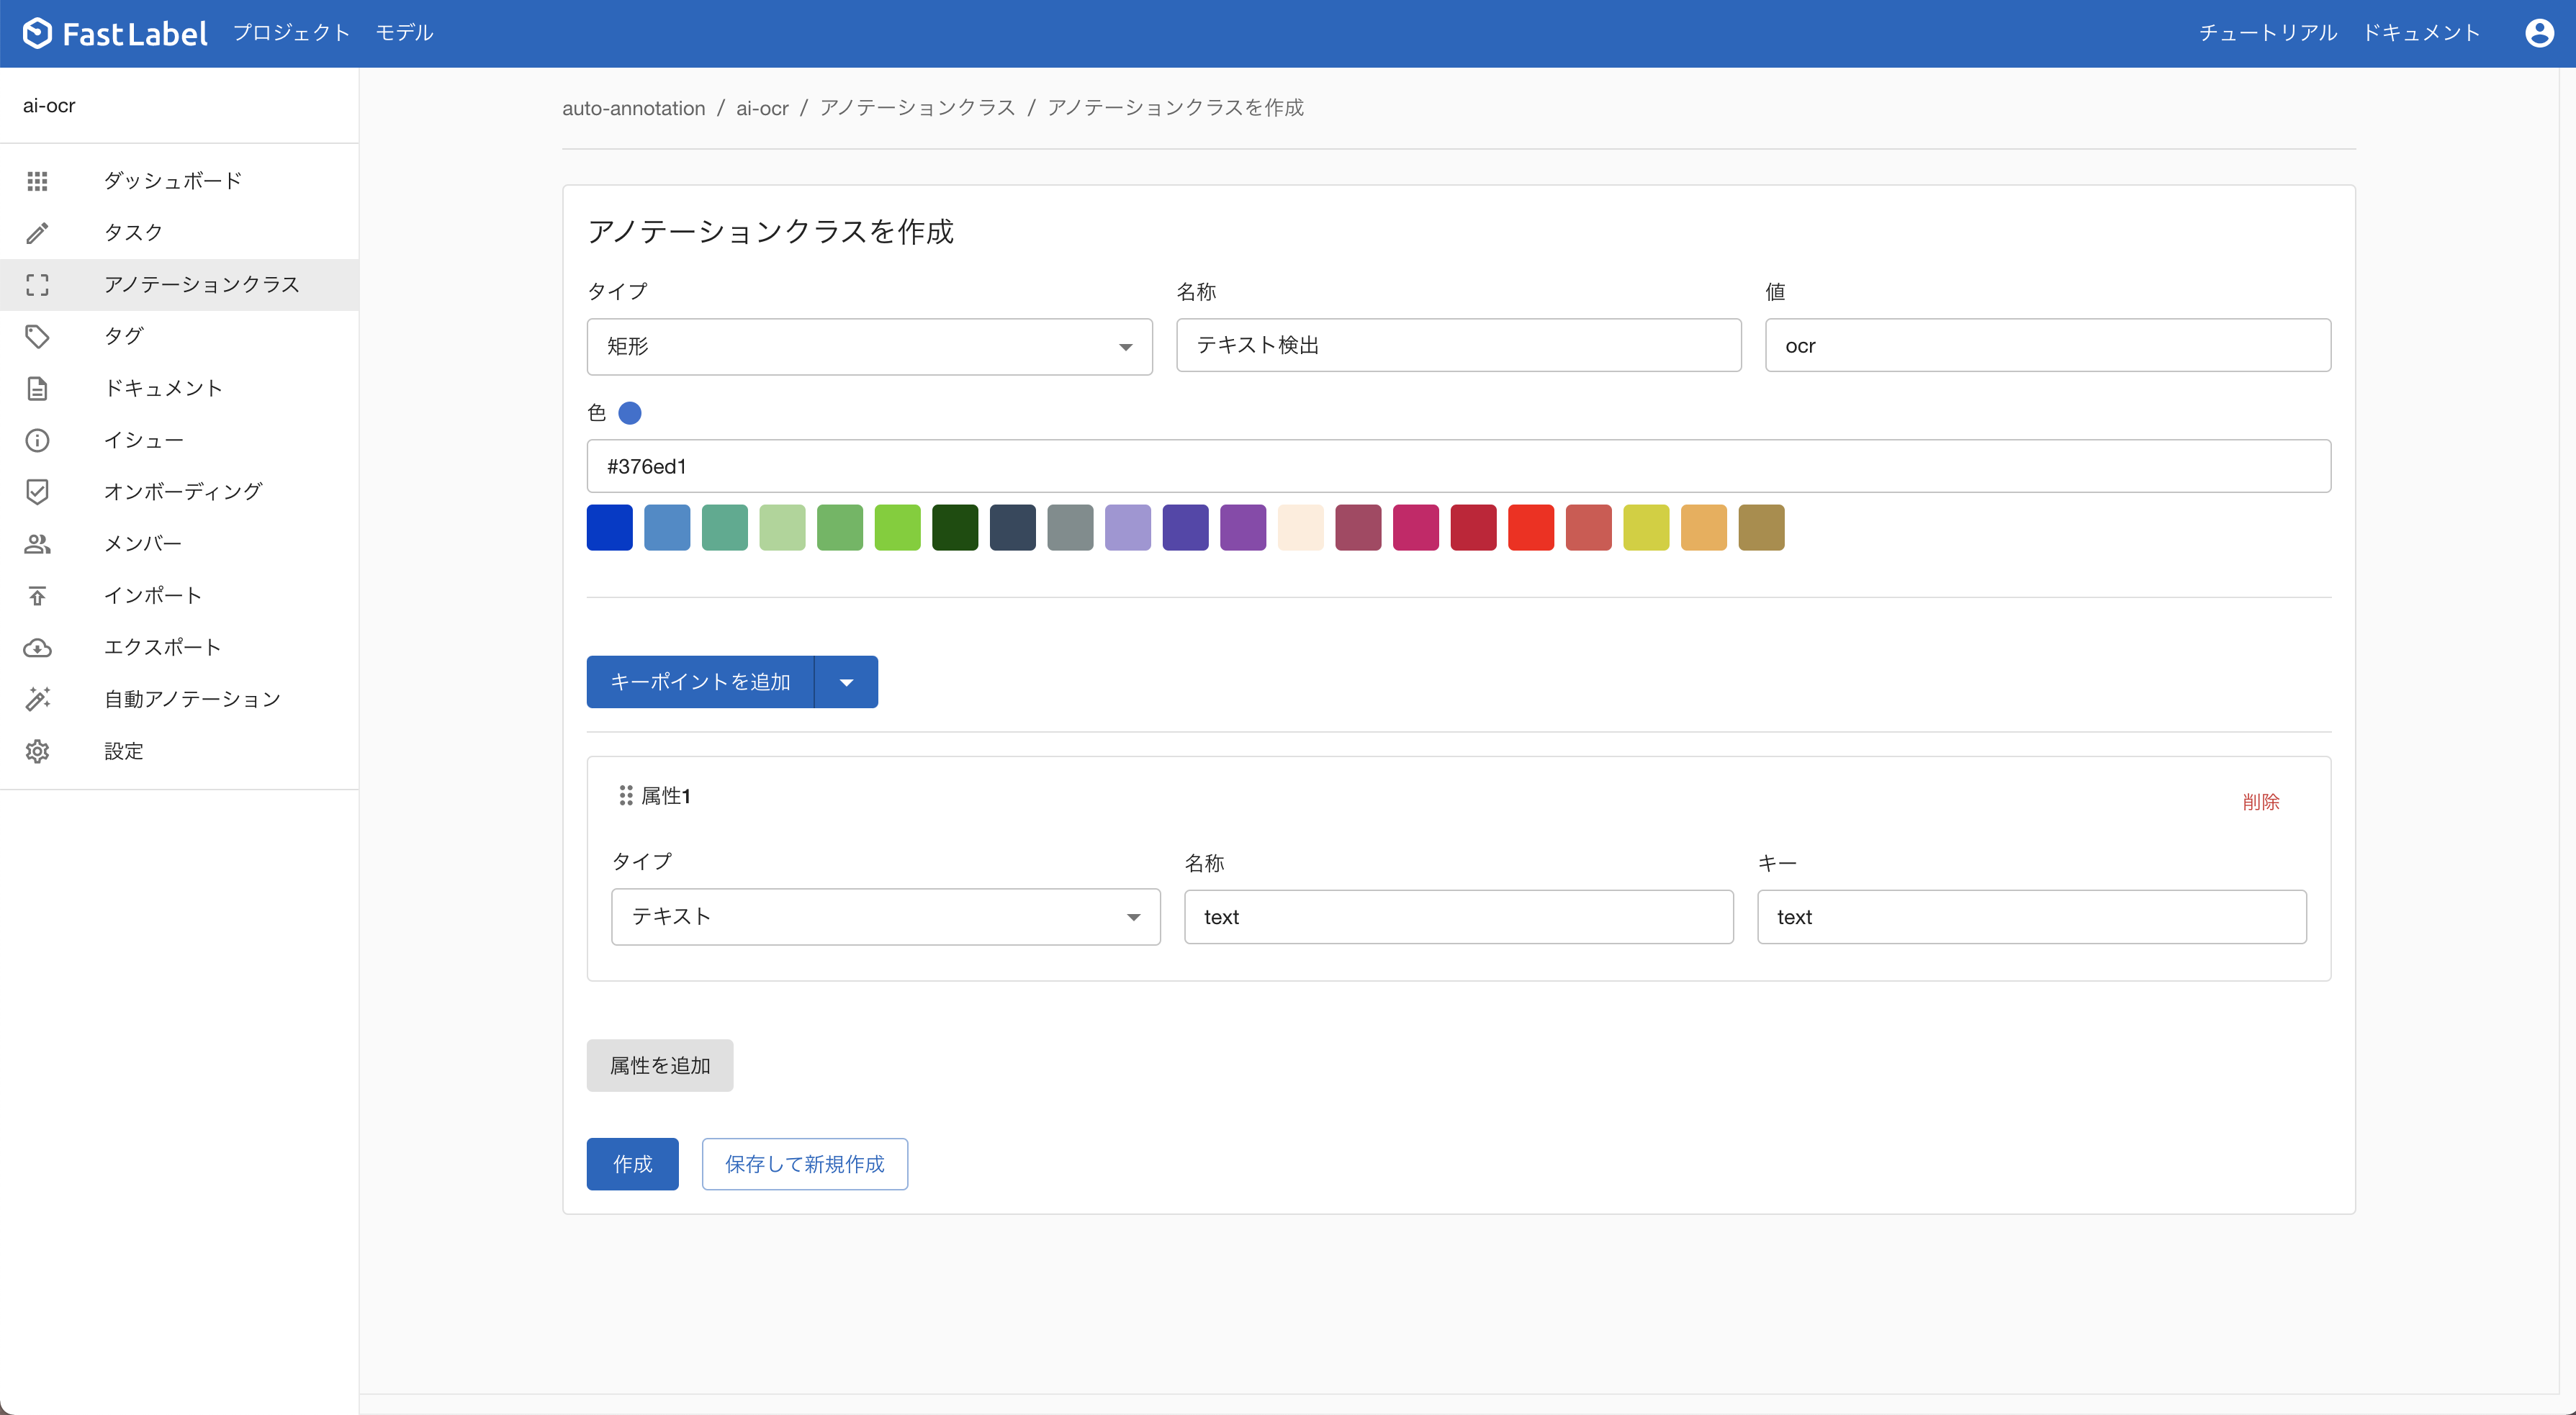Pick the bright red color swatch
This screenshot has height=1415, width=2576.
[x=1531, y=528]
